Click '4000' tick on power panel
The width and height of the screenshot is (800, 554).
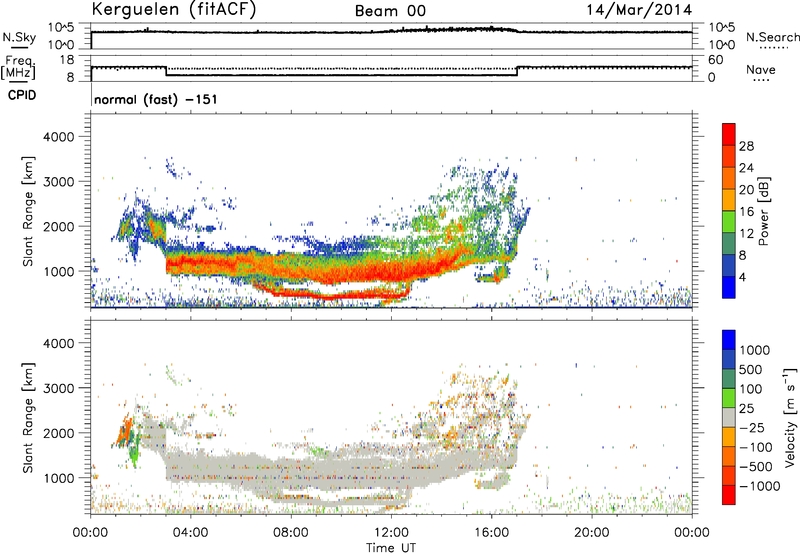(x=58, y=137)
